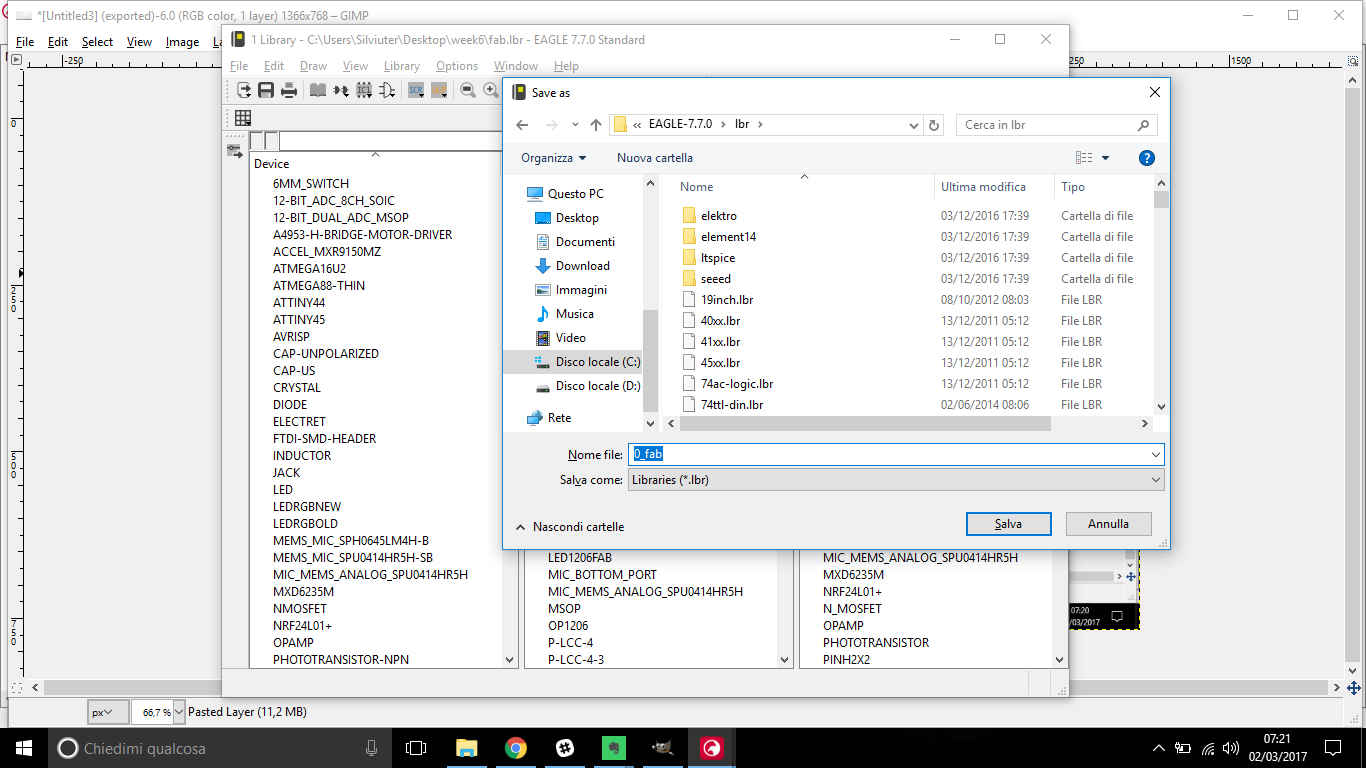
Task: Open the Organizza dropdown
Action: (x=554, y=158)
